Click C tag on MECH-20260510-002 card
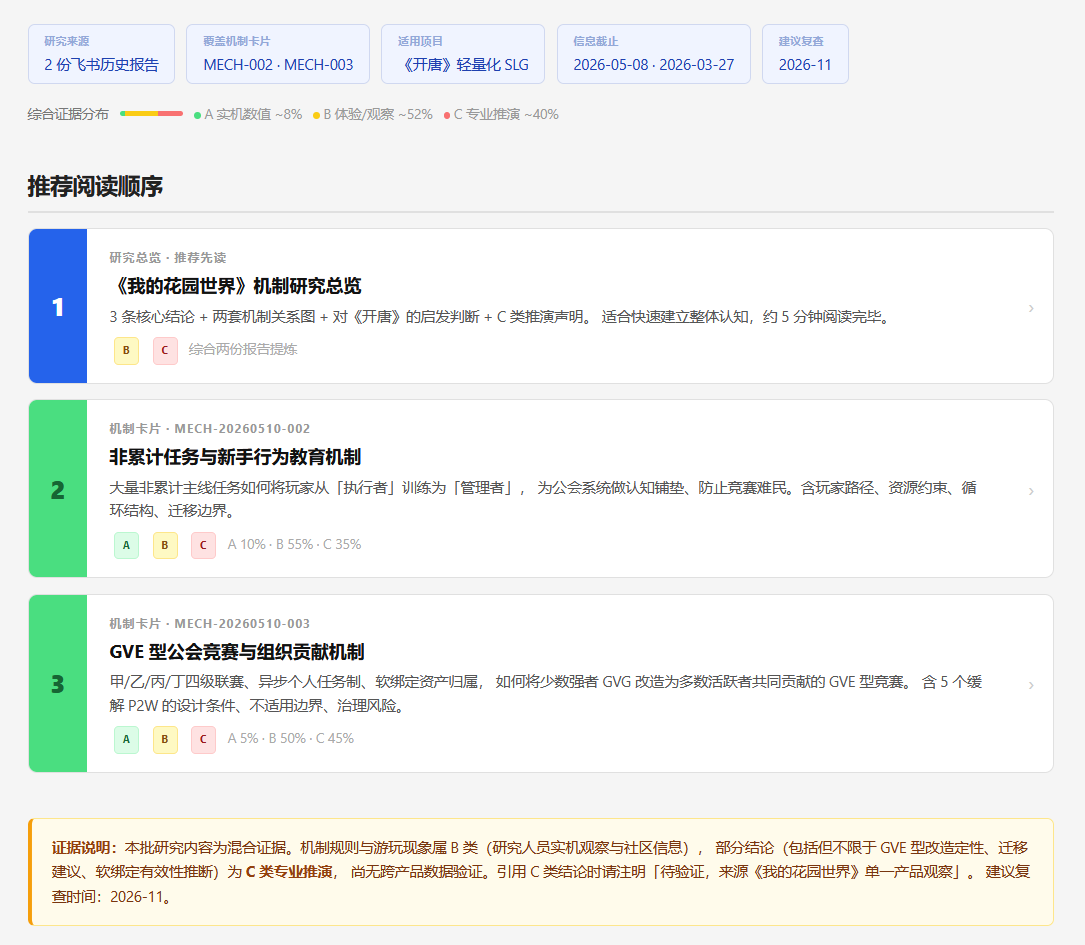 click(203, 545)
